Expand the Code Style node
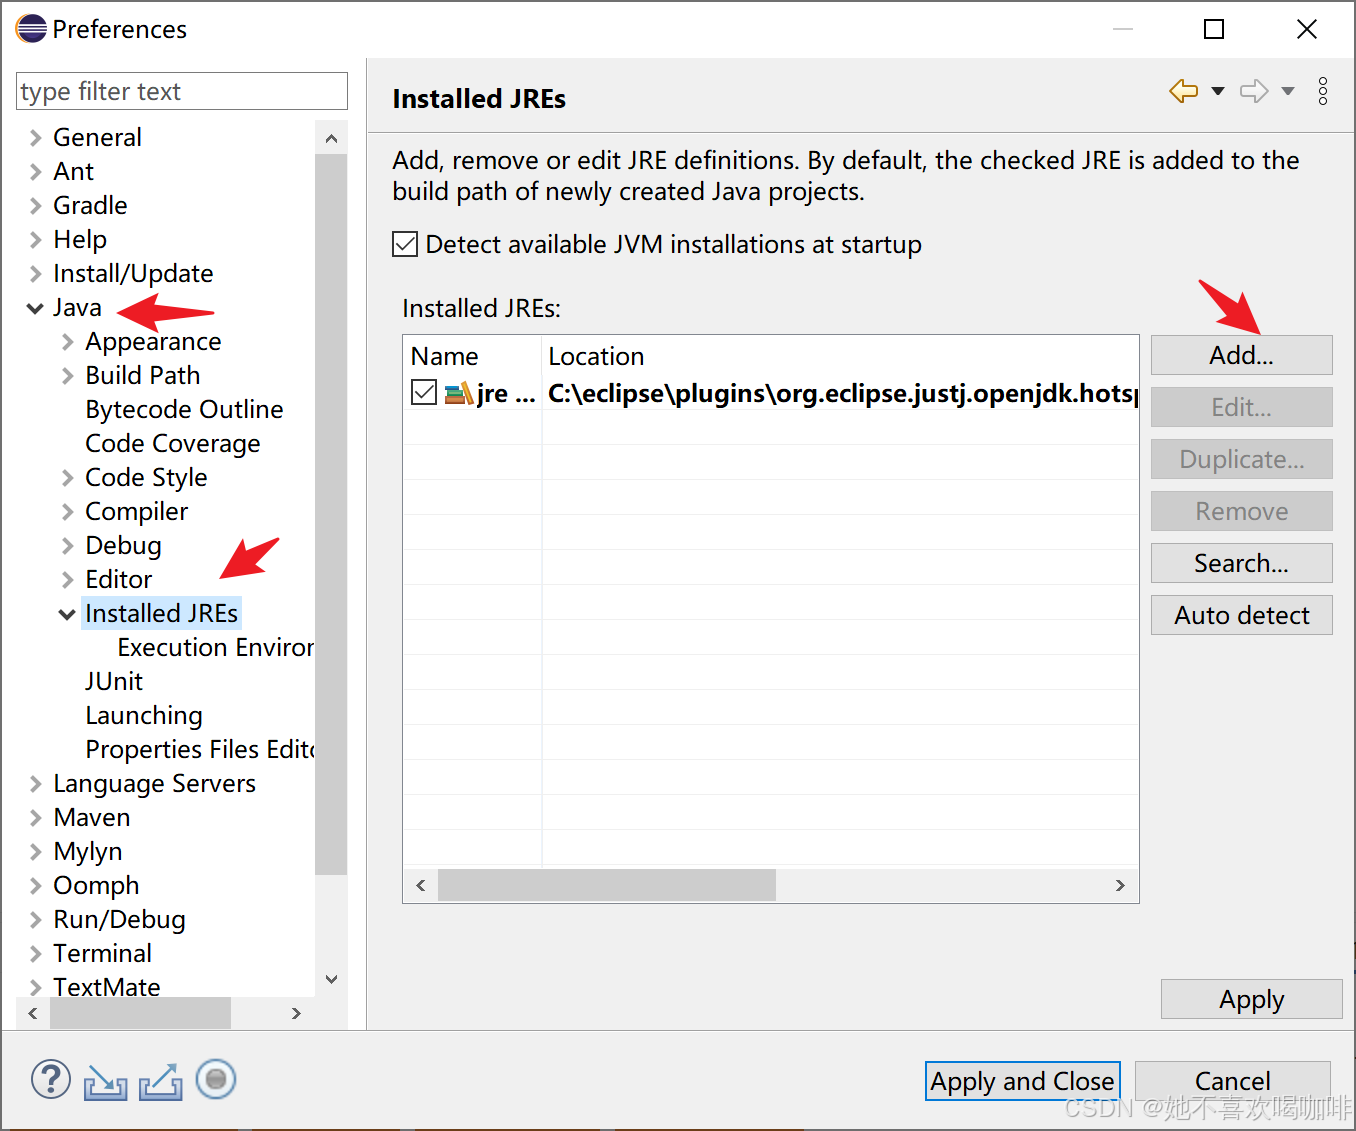 pos(68,478)
